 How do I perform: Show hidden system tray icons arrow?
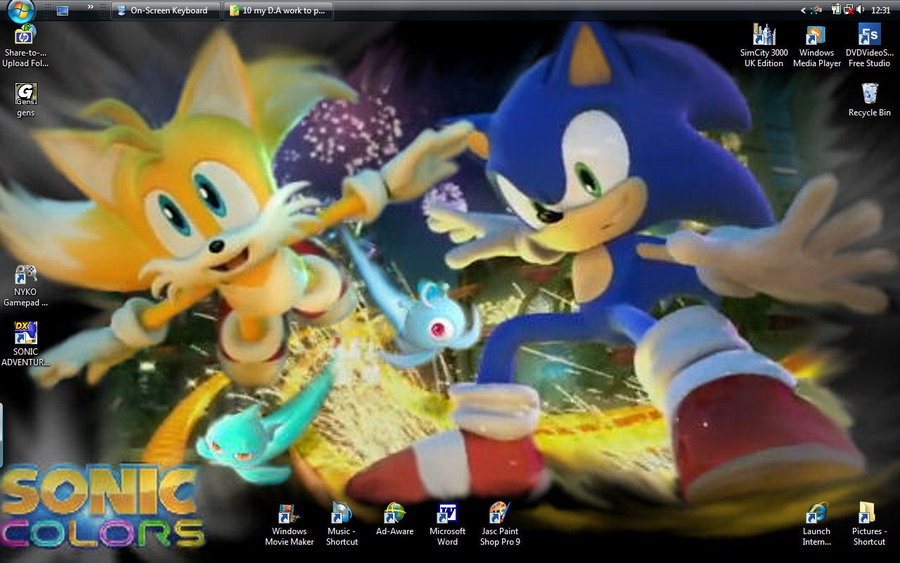pos(803,10)
